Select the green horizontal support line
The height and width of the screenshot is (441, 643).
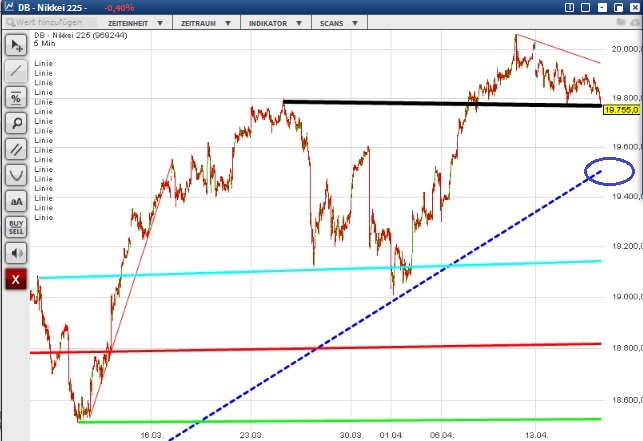click(340, 420)
